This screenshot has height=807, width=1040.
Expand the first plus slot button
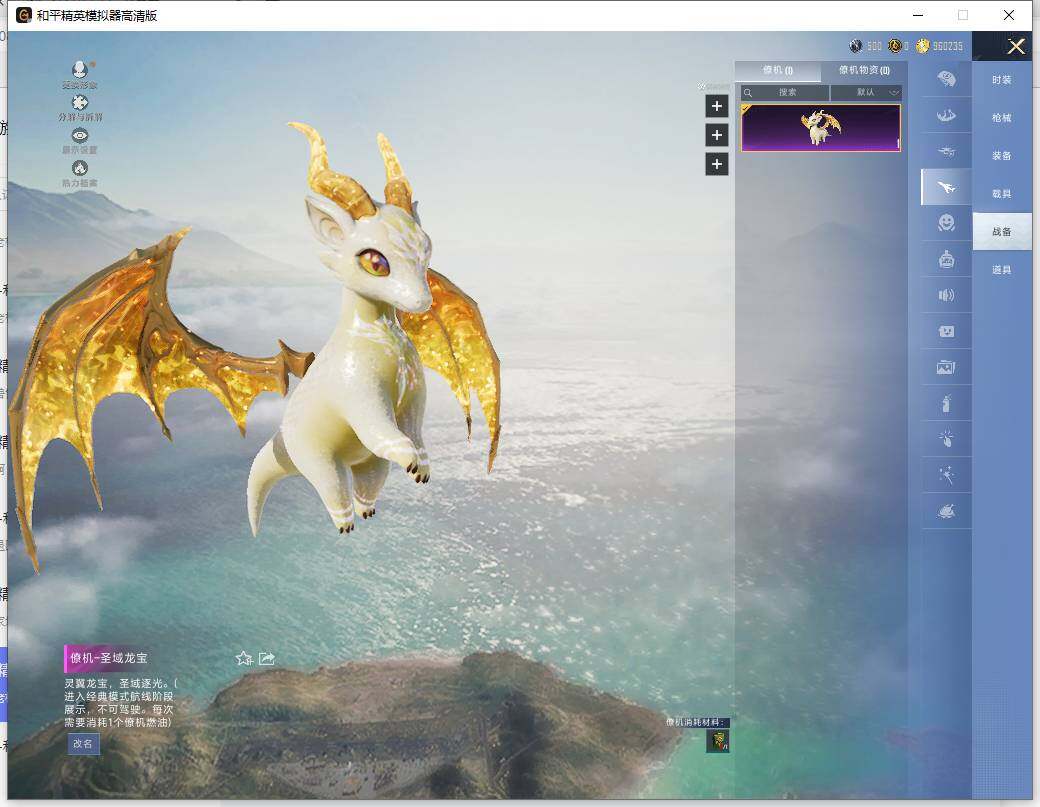pyautogui.click(x=716, y=106)
